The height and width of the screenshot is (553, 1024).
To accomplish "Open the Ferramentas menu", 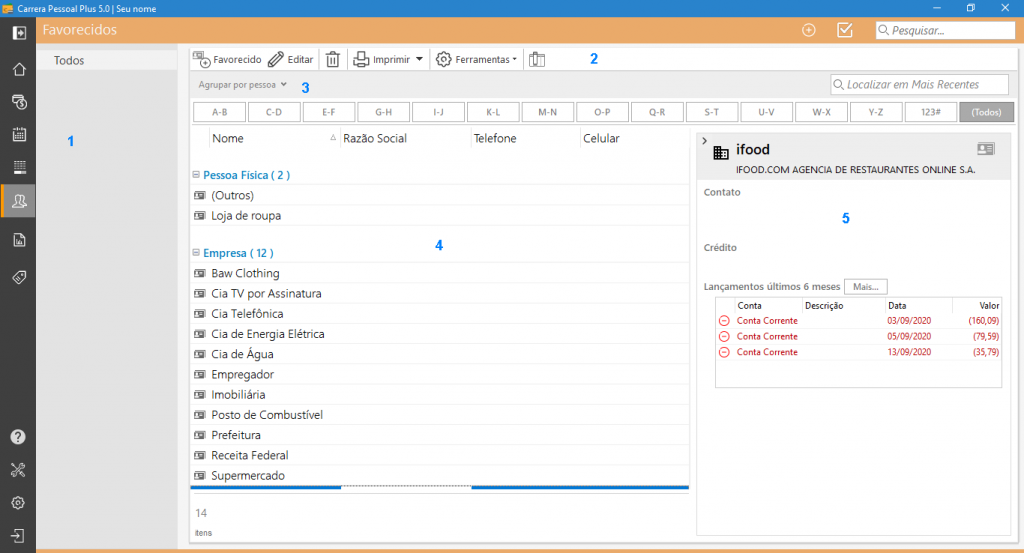I will [x=477, y=59].
